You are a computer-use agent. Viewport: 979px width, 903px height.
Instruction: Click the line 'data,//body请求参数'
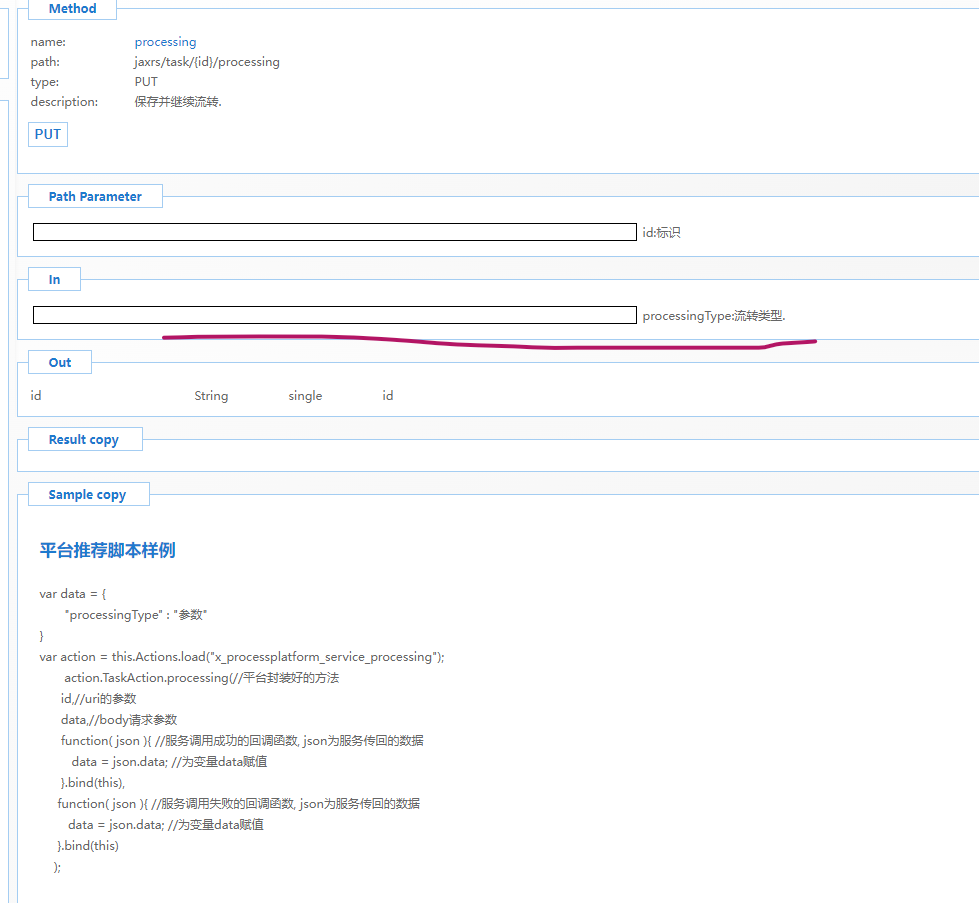coord(119,719)
